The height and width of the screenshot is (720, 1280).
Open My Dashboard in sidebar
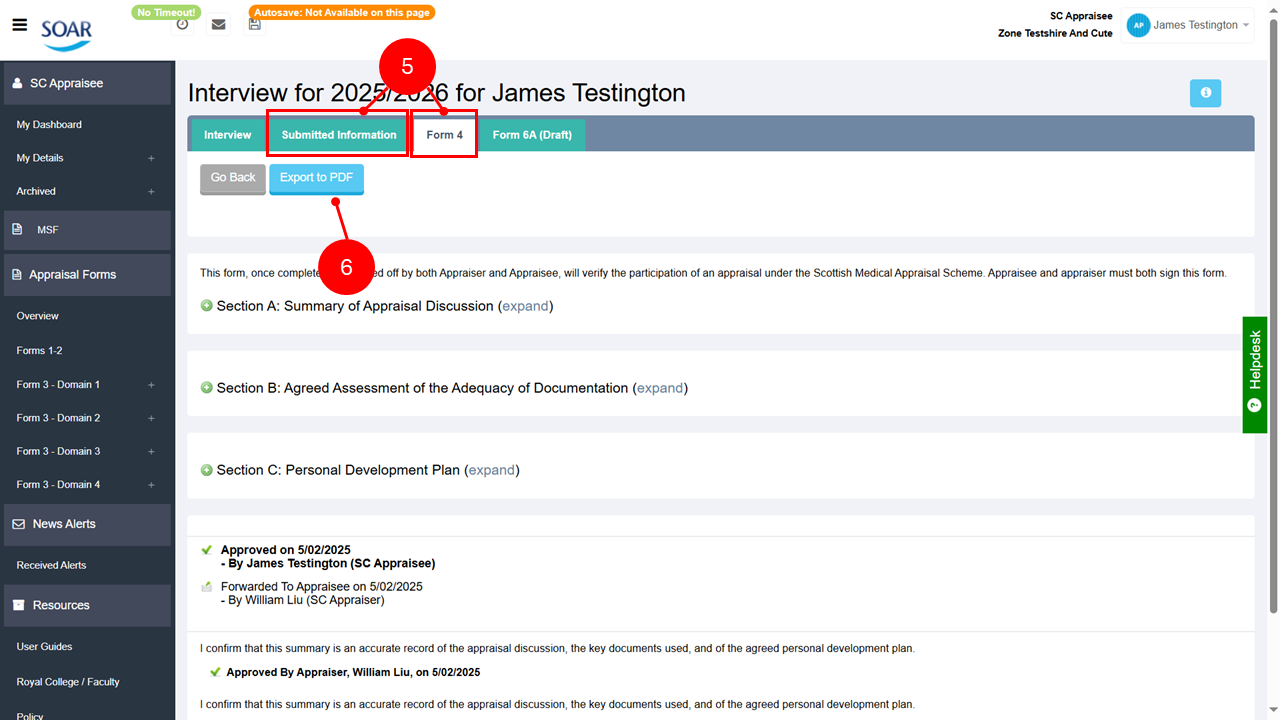pos(49,125)
